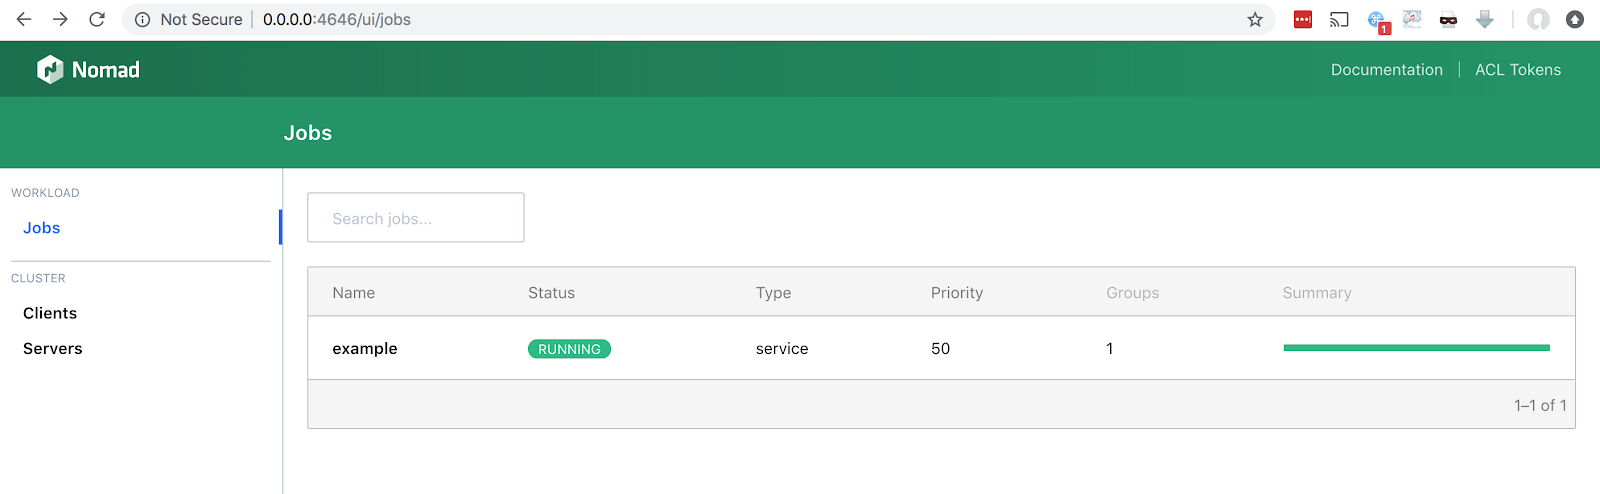Navigate to Servers in the sidebar
The image size is (1600, 494).
pos(53,348)
